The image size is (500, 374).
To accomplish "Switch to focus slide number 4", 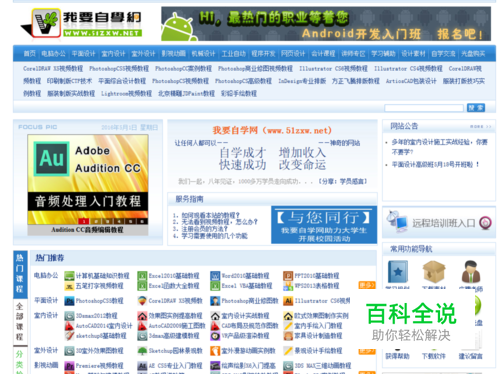I will pyautogui.click(x=119, y=221).
